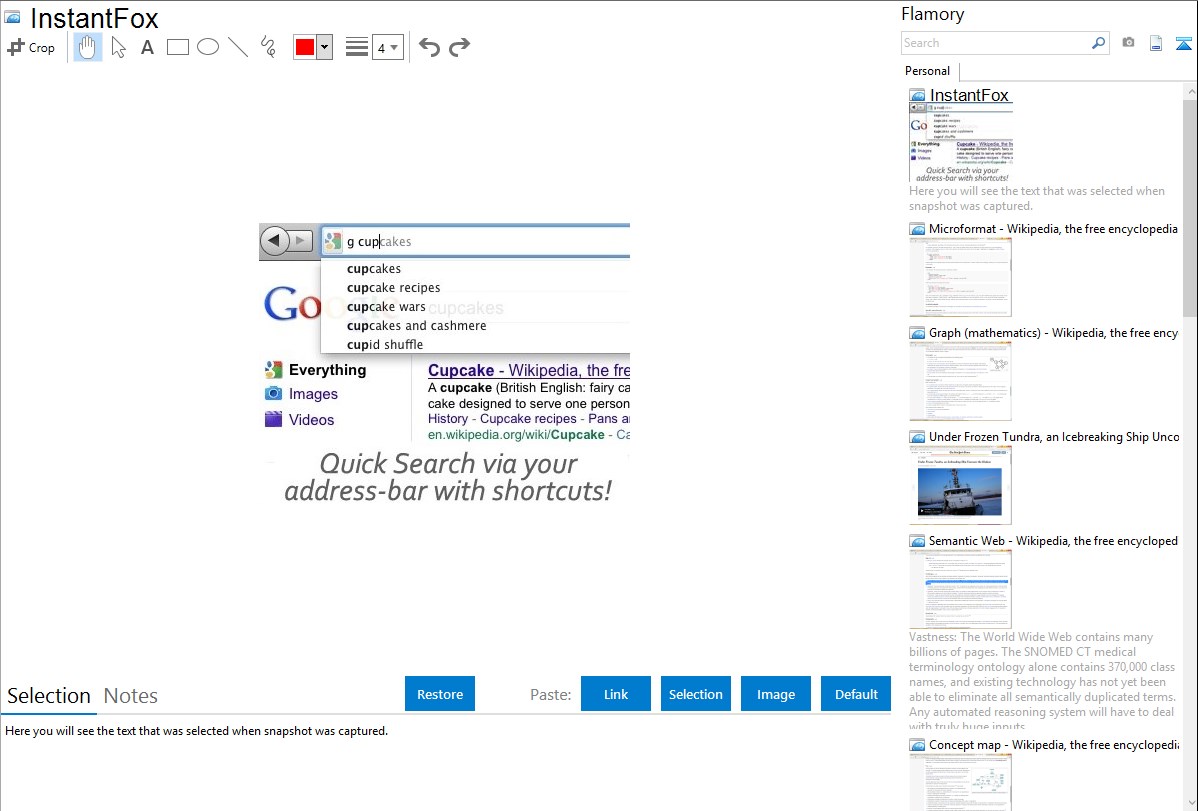
Task: Click the camera capture icon
Action: point(1128,43)
